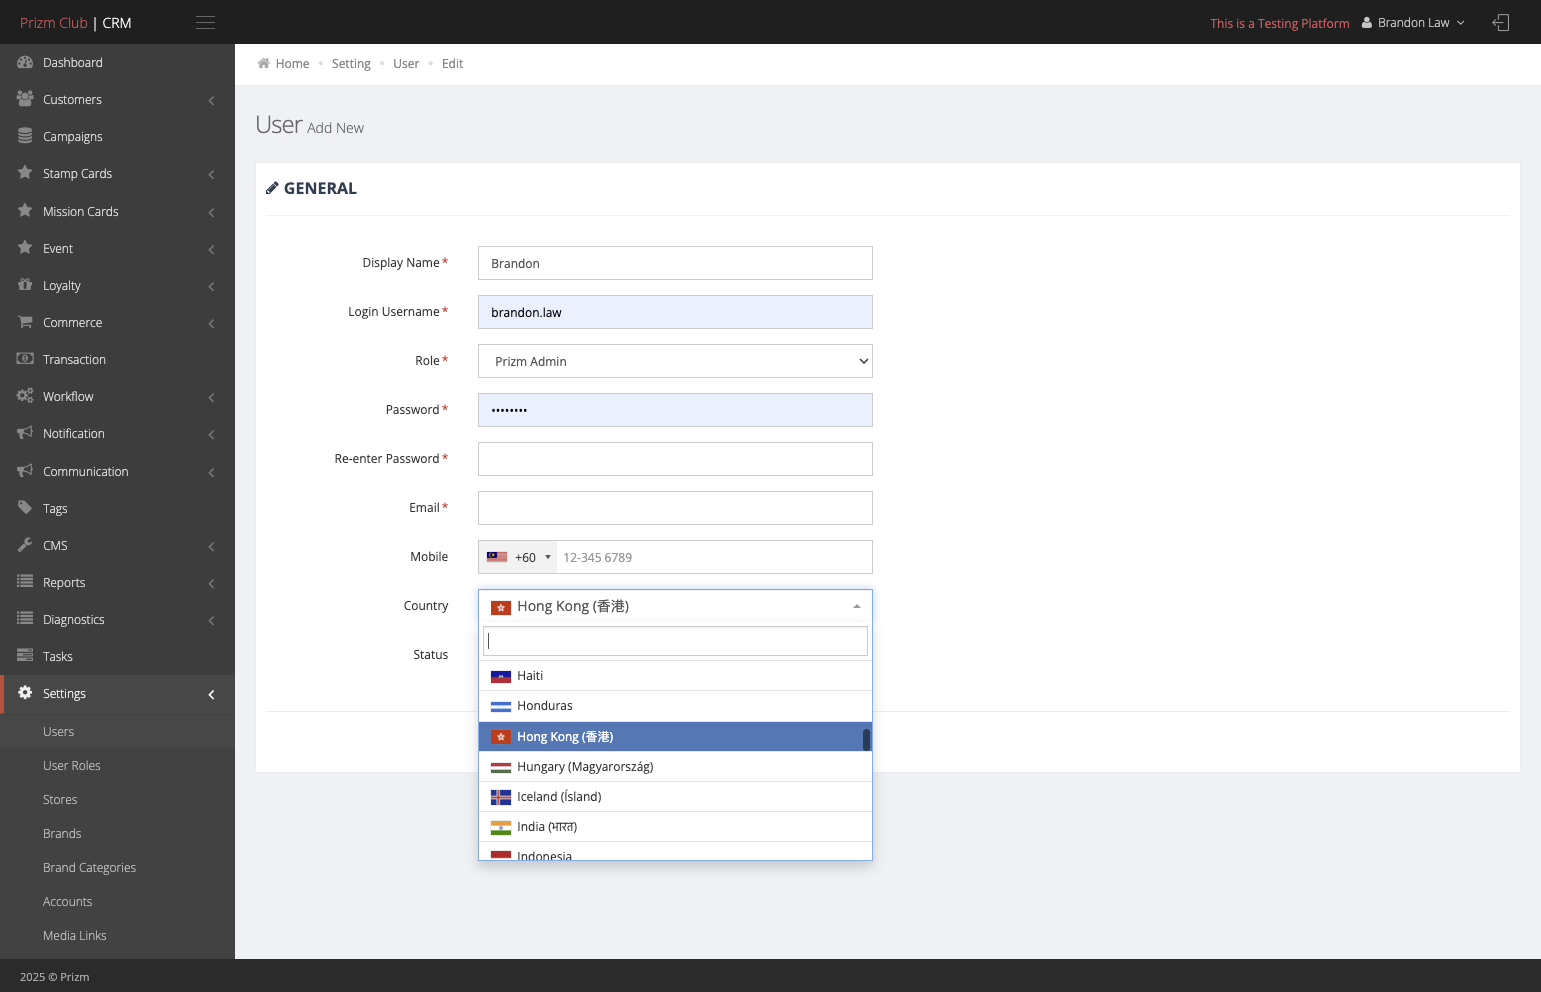This screenshot has width=1541, height=992.
Task: Open Brand Categories submenu item
Action: point(89,867)
